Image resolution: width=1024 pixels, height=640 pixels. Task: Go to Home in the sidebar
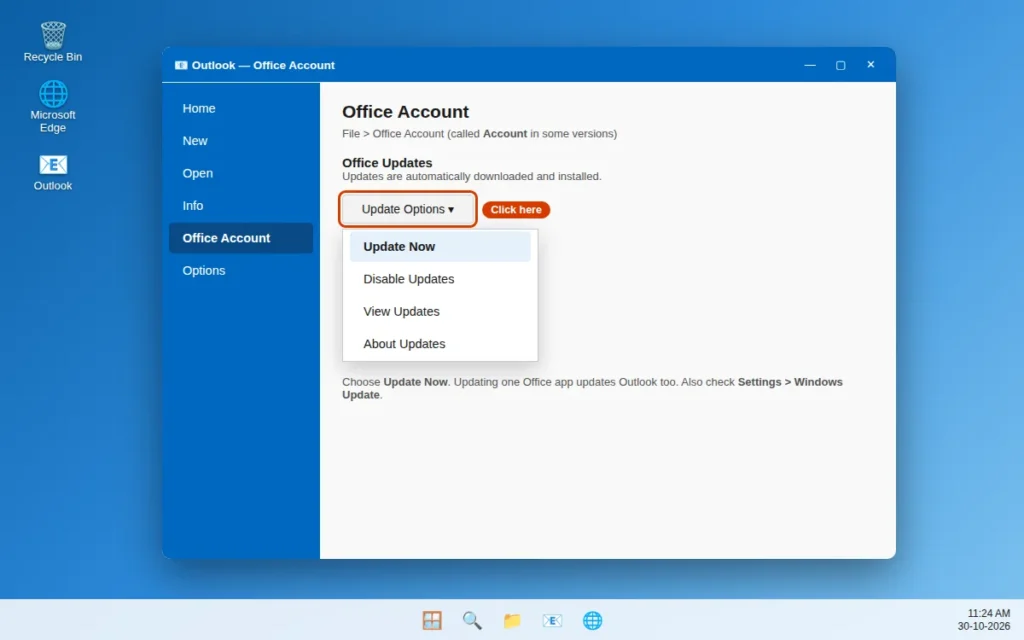241,108
